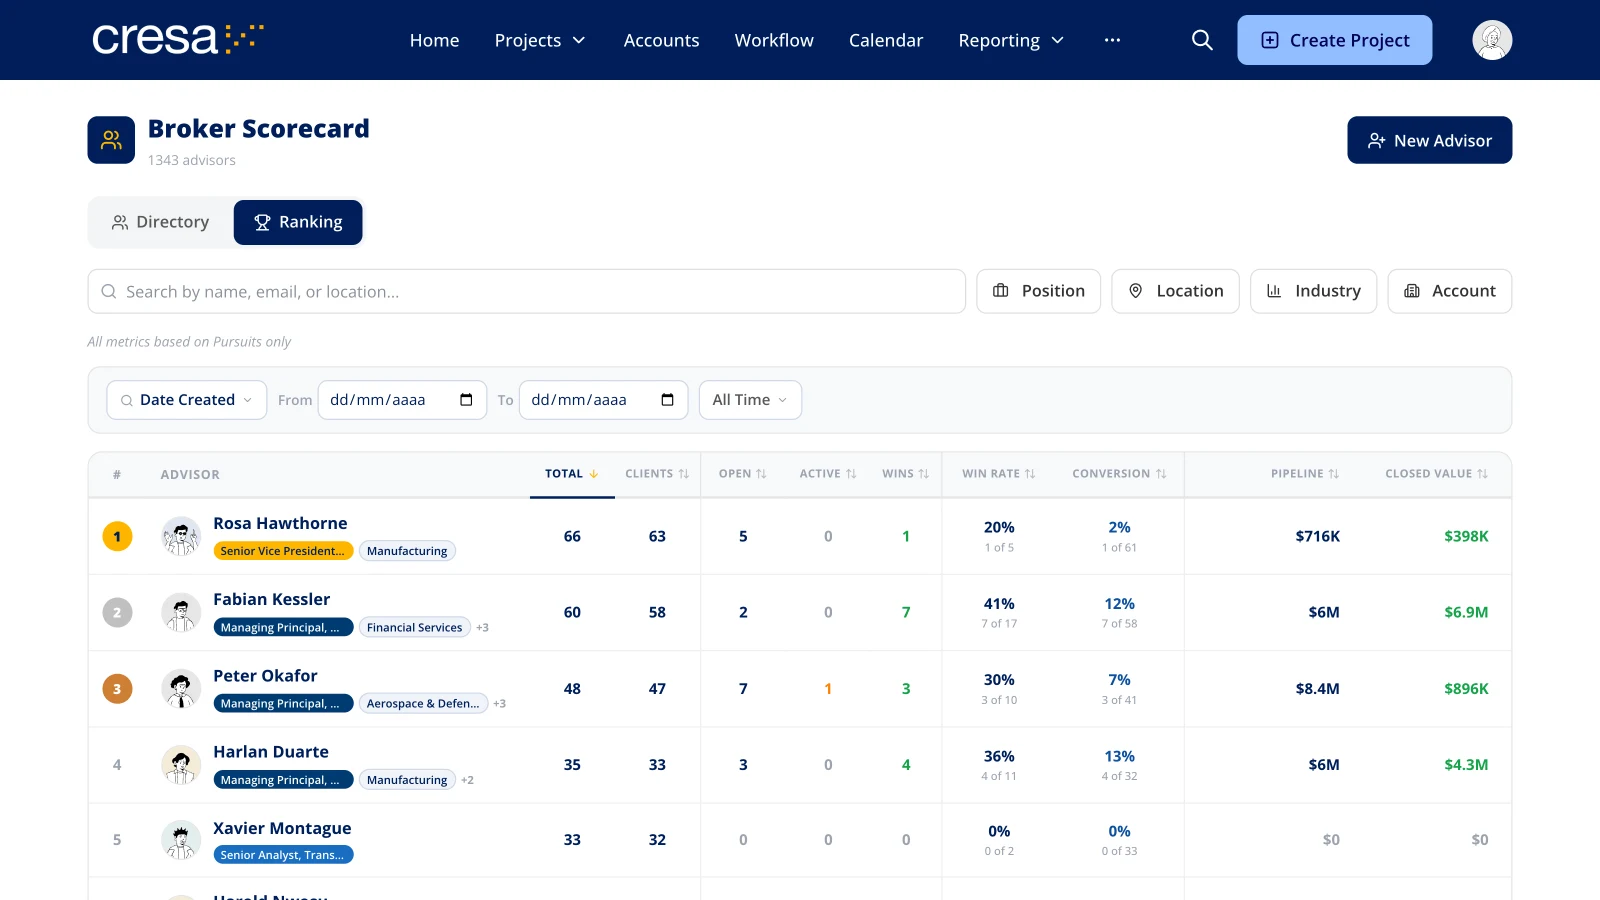Click Xavier's Senior Analyst tag
Screen dimensions: 1600x900
(x=283, y=855)
